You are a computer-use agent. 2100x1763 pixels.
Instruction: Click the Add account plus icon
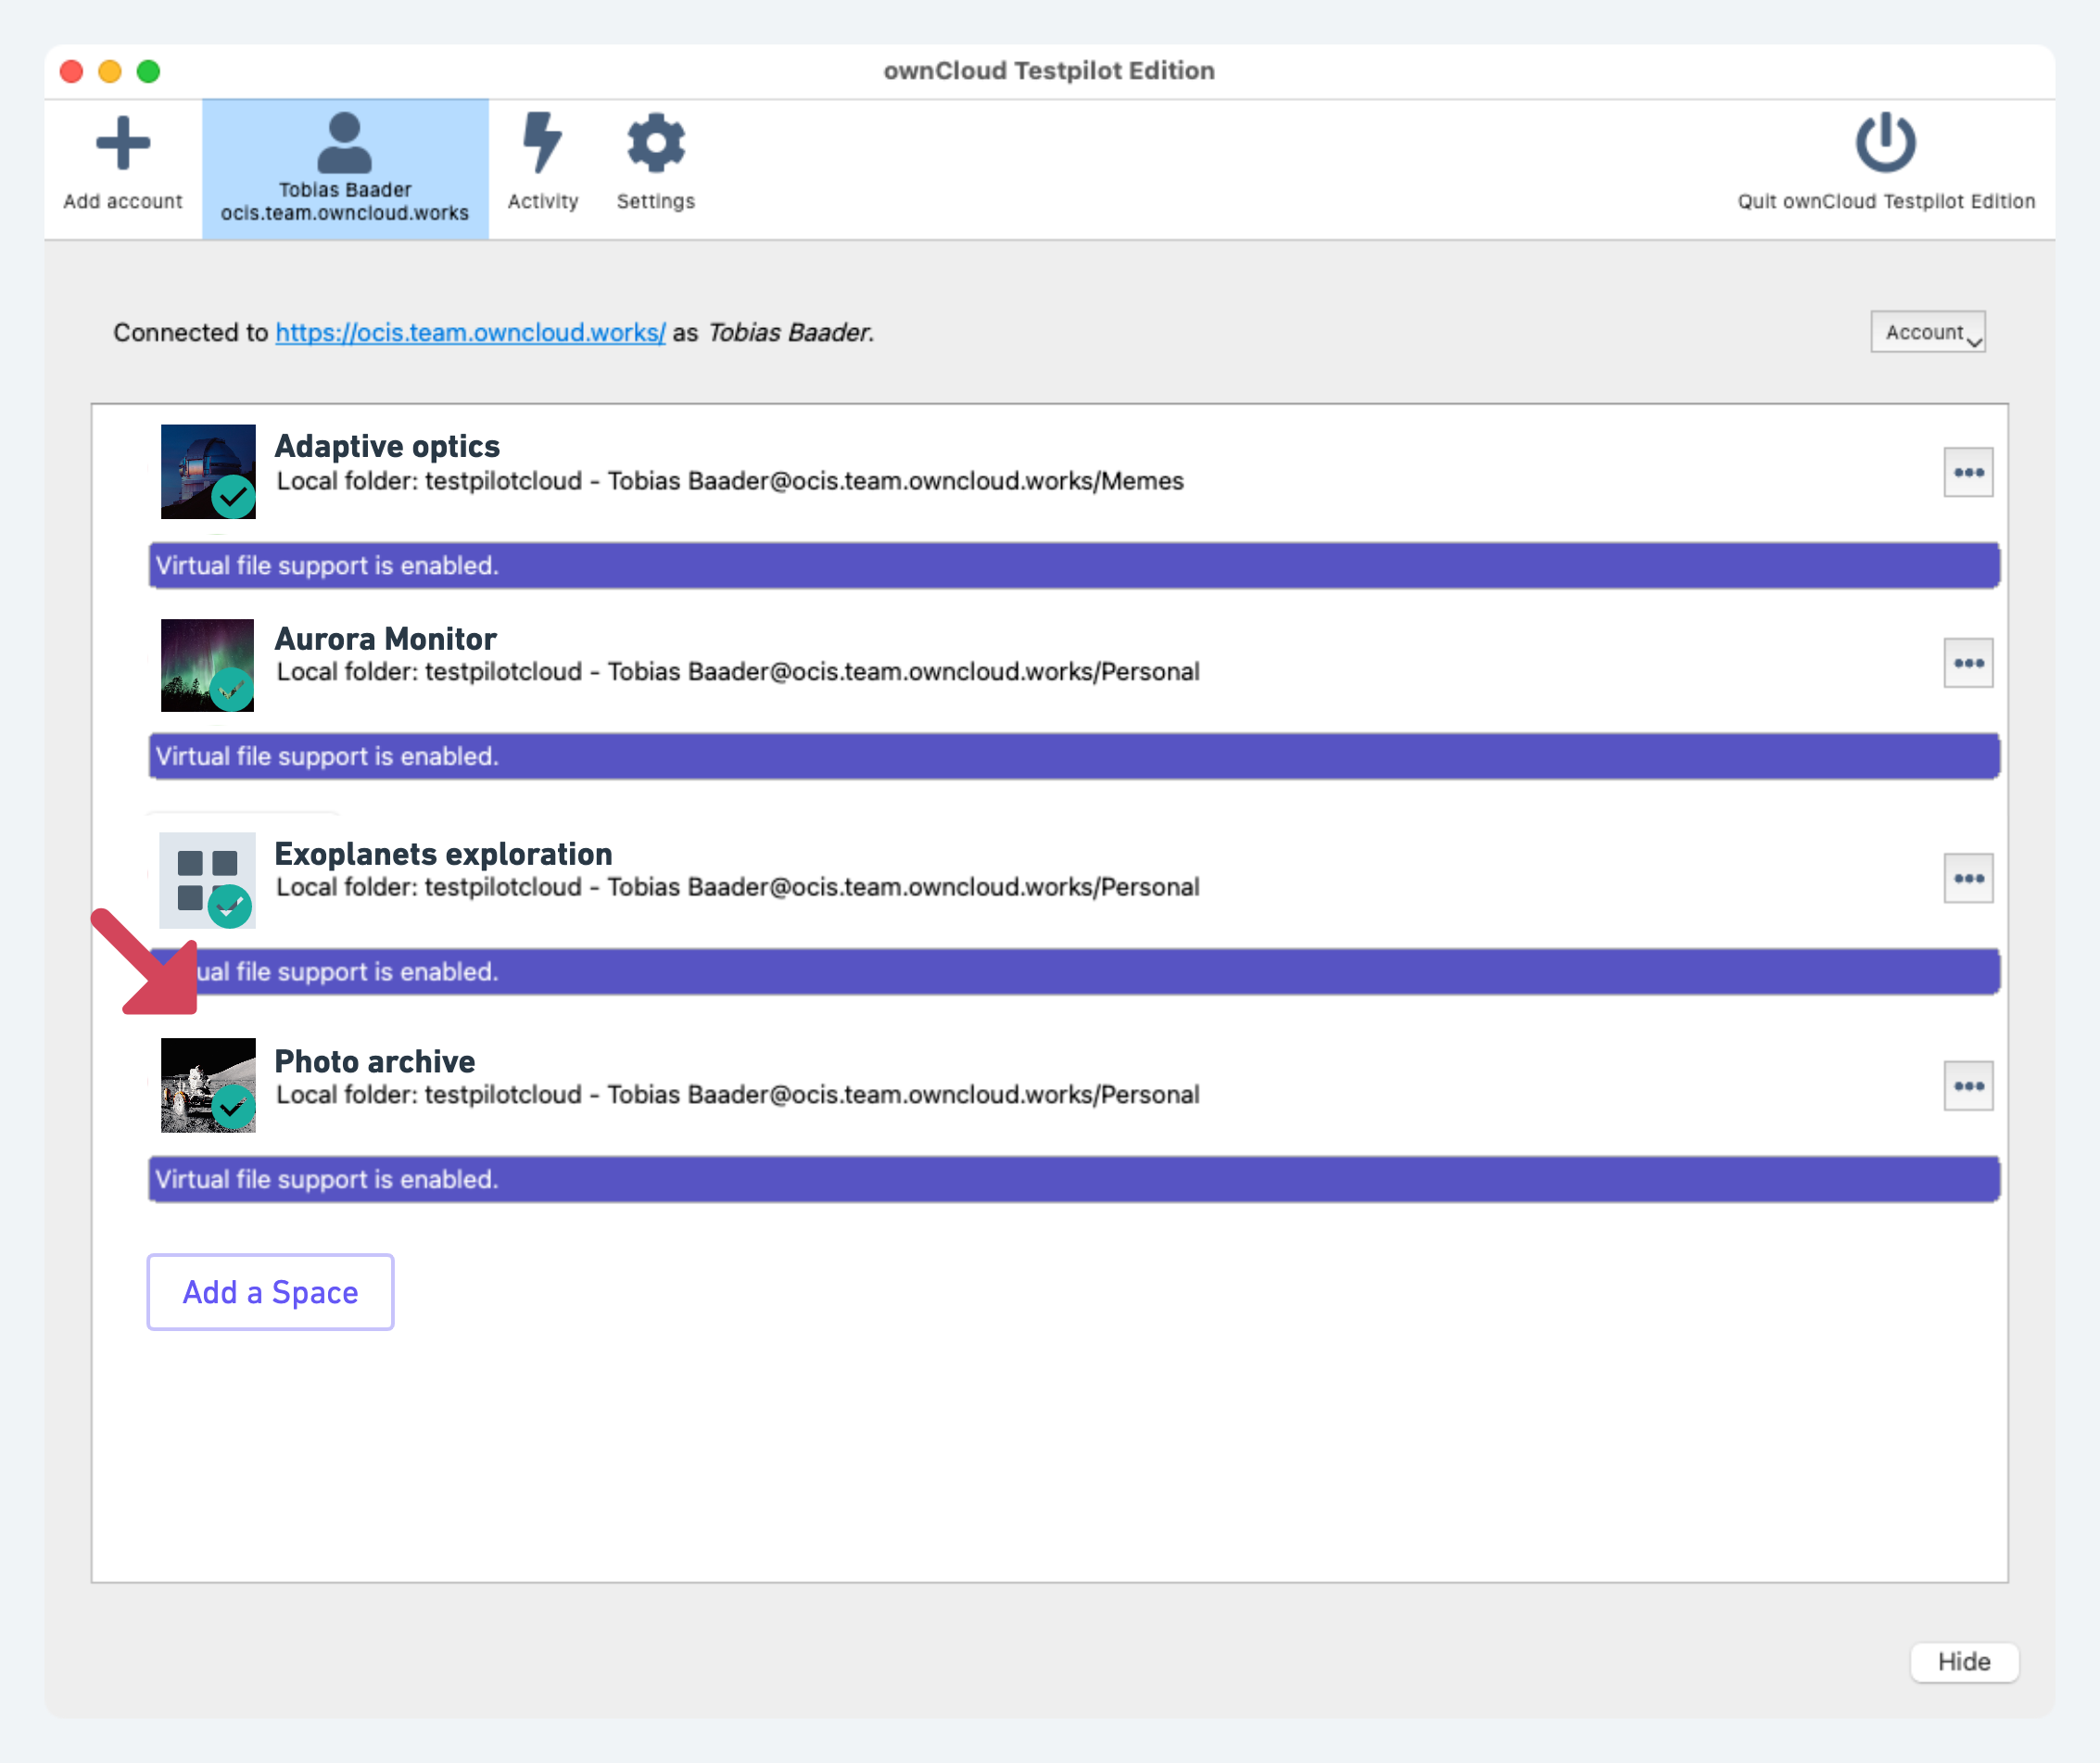click(123, 143)
